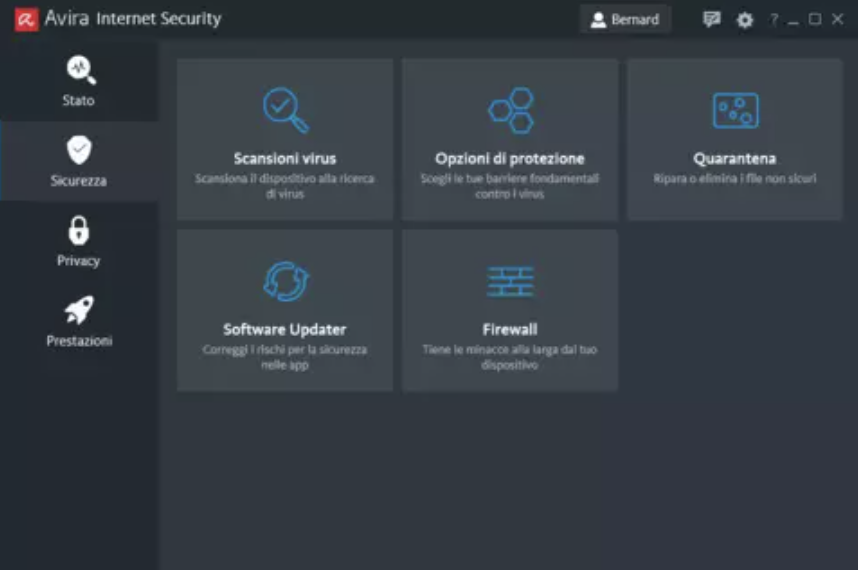Click the Software Updater arrows icon

click(285, 281)
